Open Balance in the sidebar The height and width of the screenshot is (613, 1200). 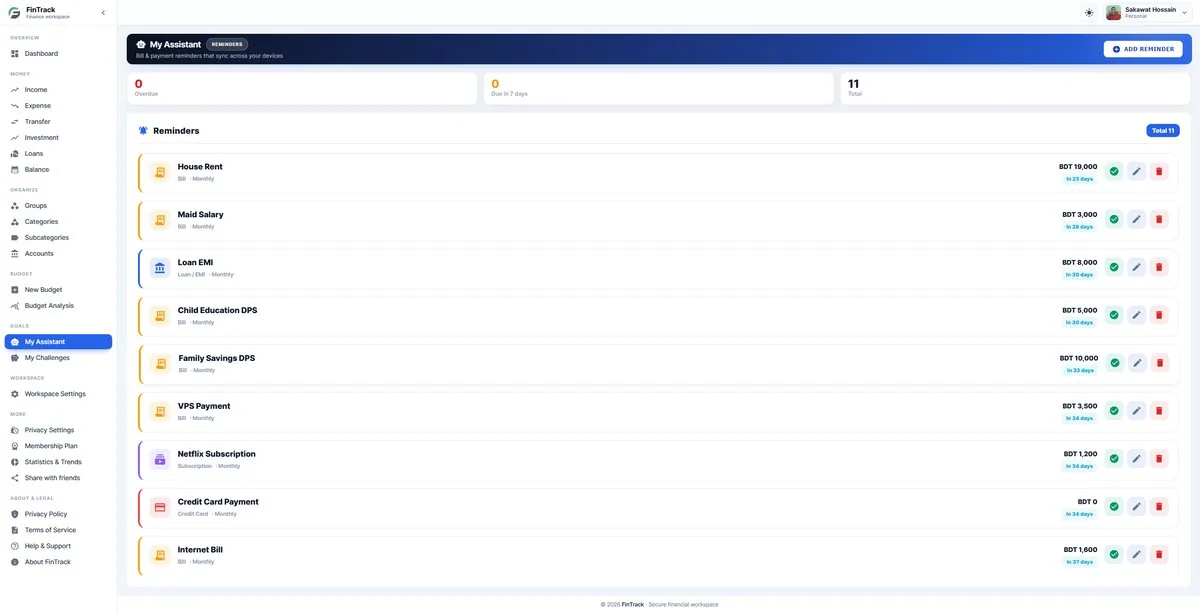click(58, 170)
